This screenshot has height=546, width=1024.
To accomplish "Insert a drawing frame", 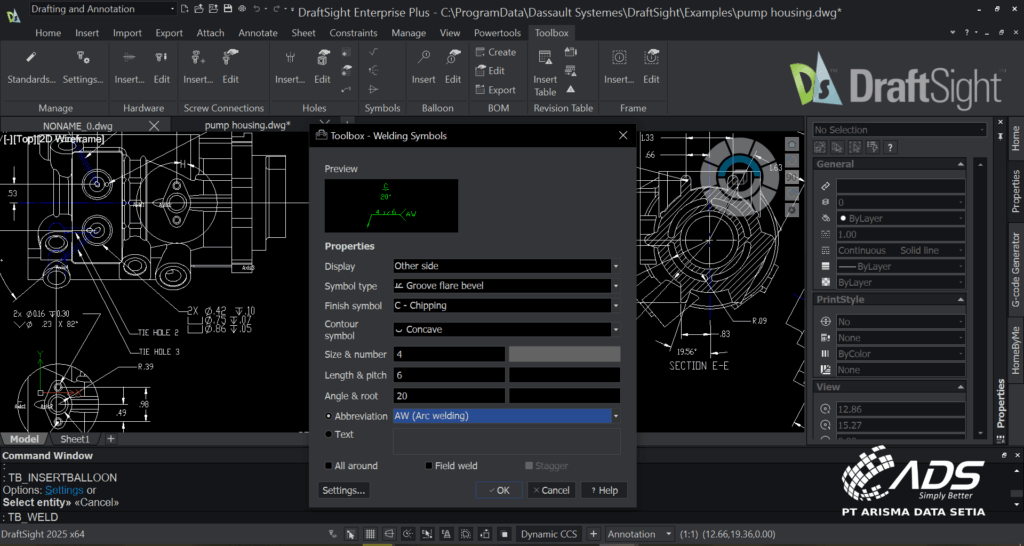I will tap(618, 67).
